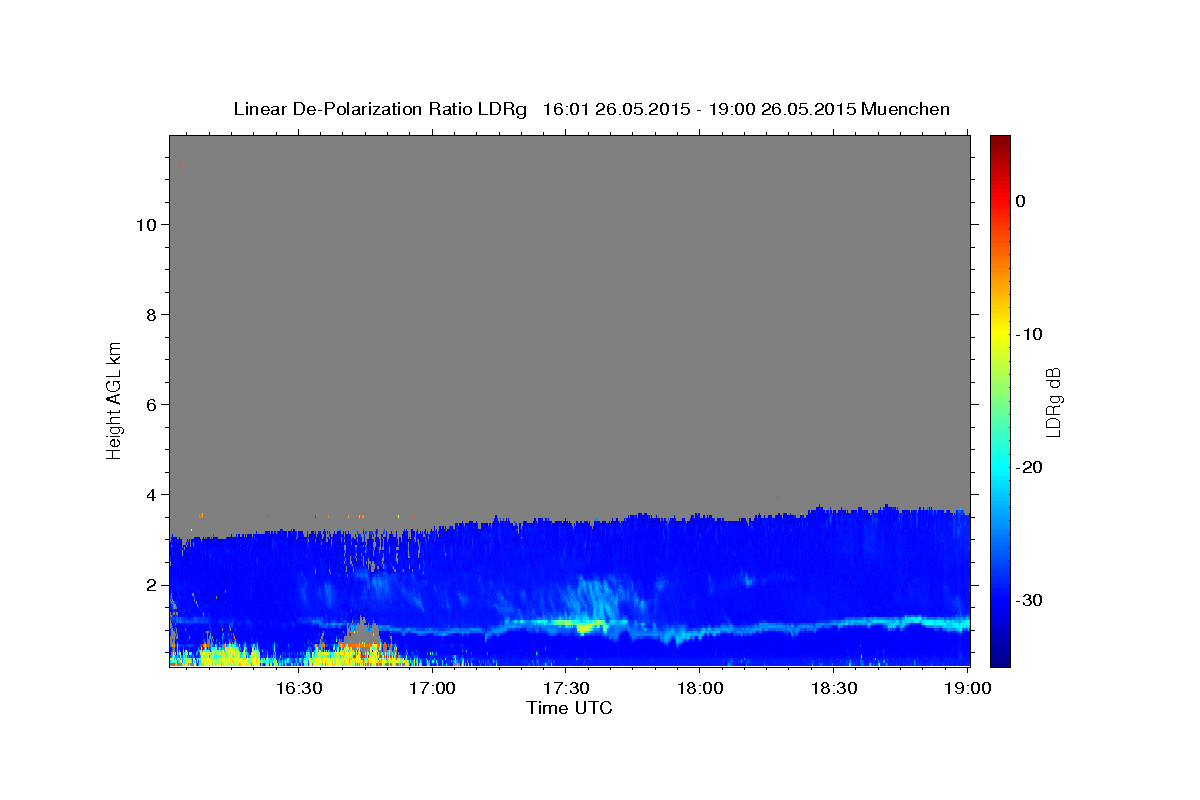Click the colorbar value -10

point(1029,334)
